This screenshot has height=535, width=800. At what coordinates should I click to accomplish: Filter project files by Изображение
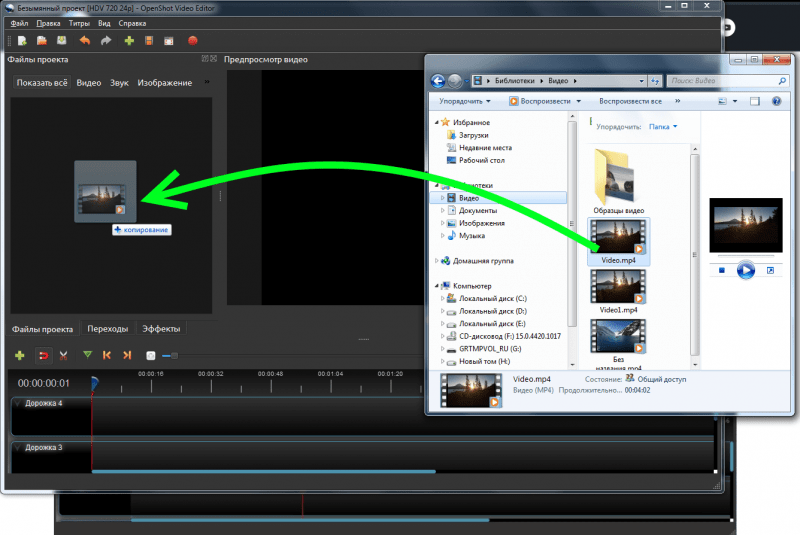(165, 83)
